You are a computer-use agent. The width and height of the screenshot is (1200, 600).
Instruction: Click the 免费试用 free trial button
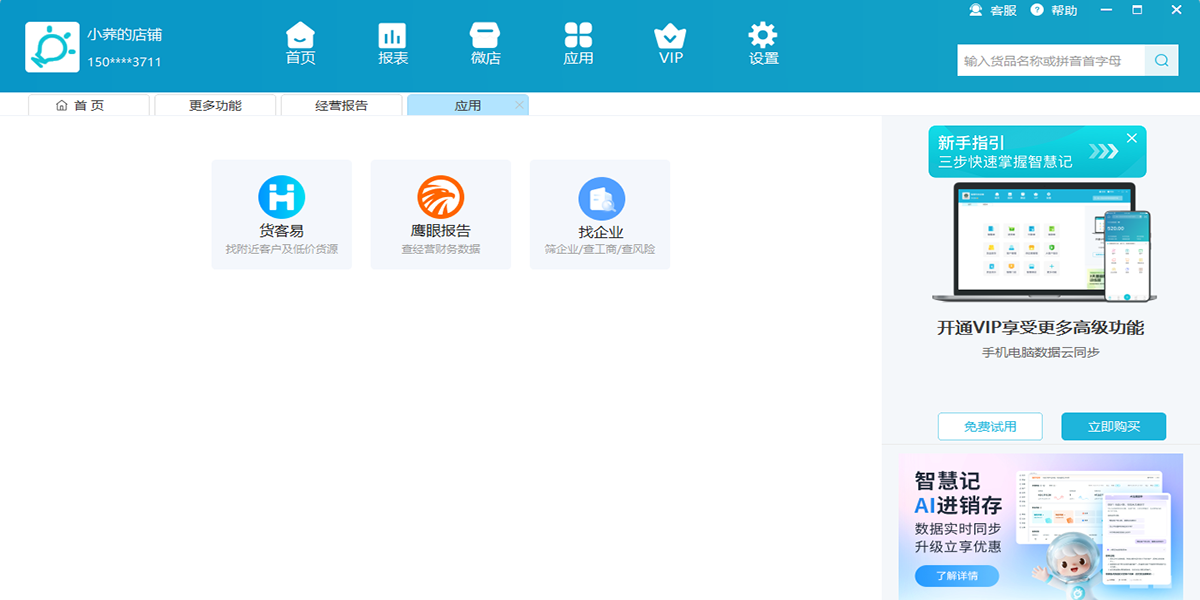[x=989, y=426]
